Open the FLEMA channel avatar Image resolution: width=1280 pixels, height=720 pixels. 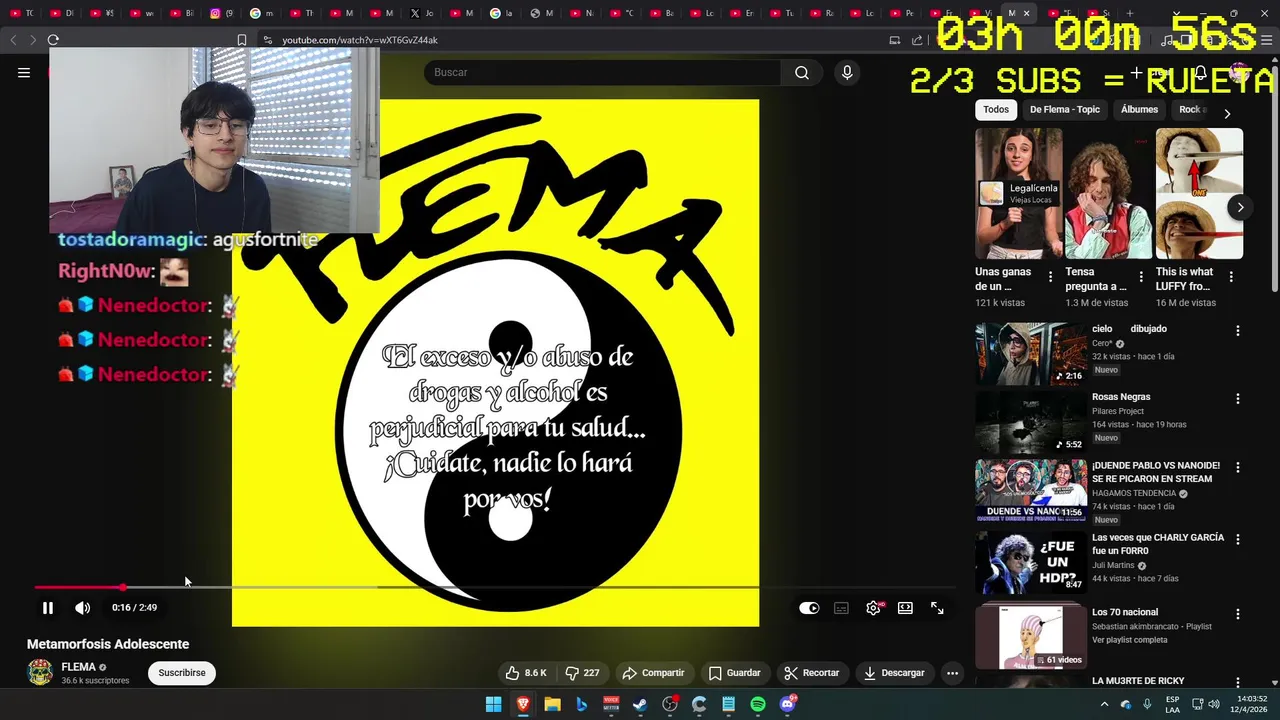tap(40, 672)
